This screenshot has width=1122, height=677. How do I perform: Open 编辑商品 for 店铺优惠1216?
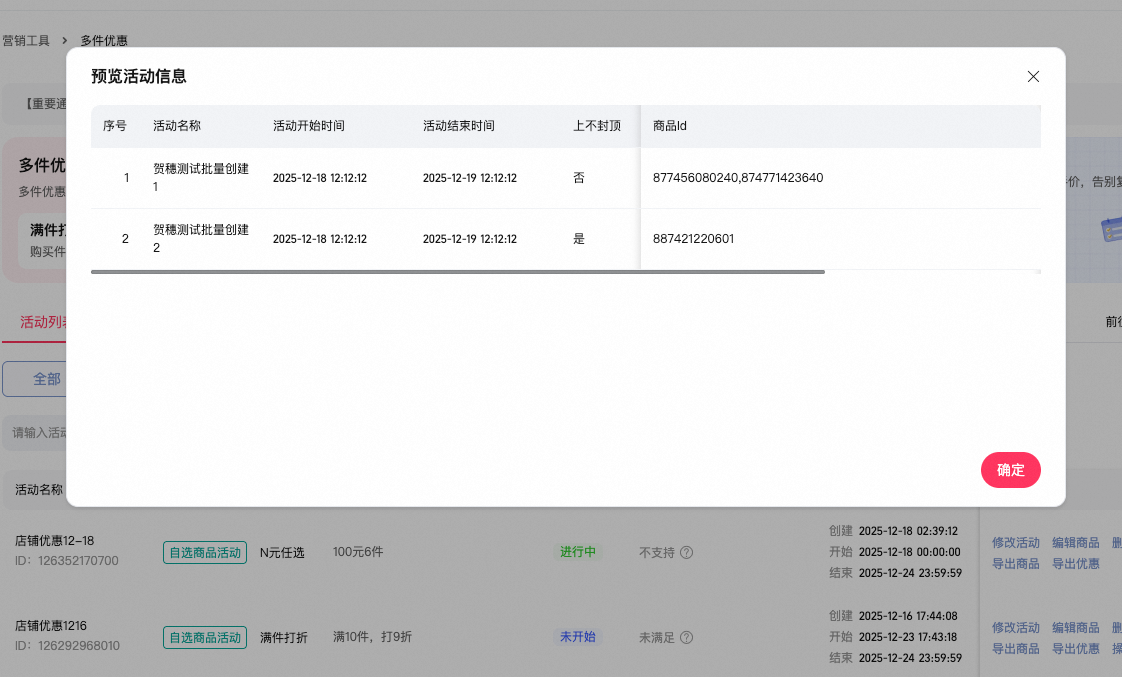1076,628
